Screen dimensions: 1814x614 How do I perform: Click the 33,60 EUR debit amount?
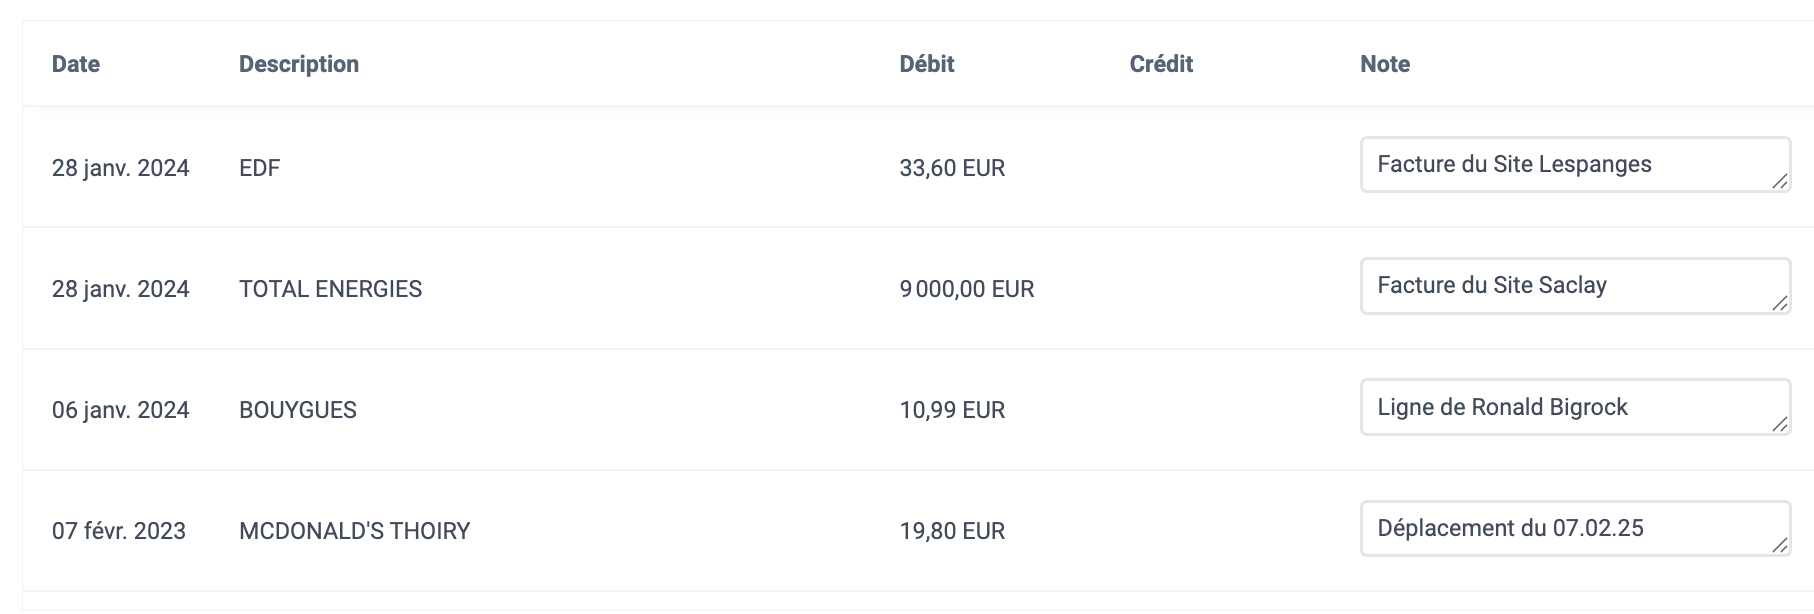[x=952, y=168]
